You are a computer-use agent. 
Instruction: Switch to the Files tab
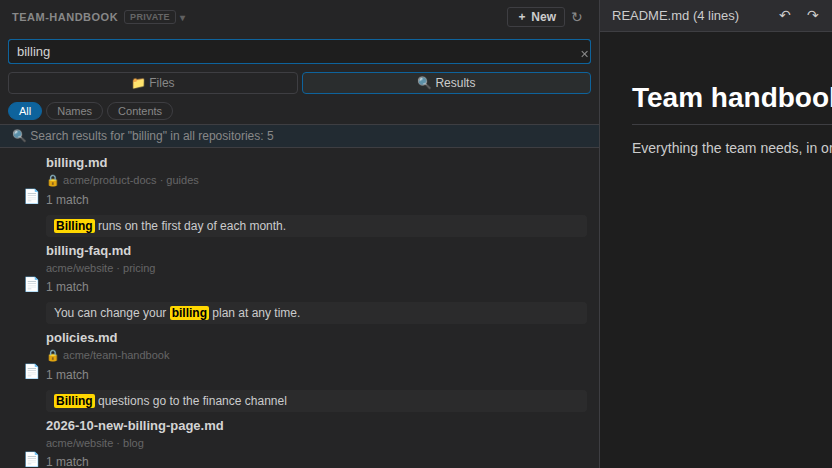click(x=153, y=83)
